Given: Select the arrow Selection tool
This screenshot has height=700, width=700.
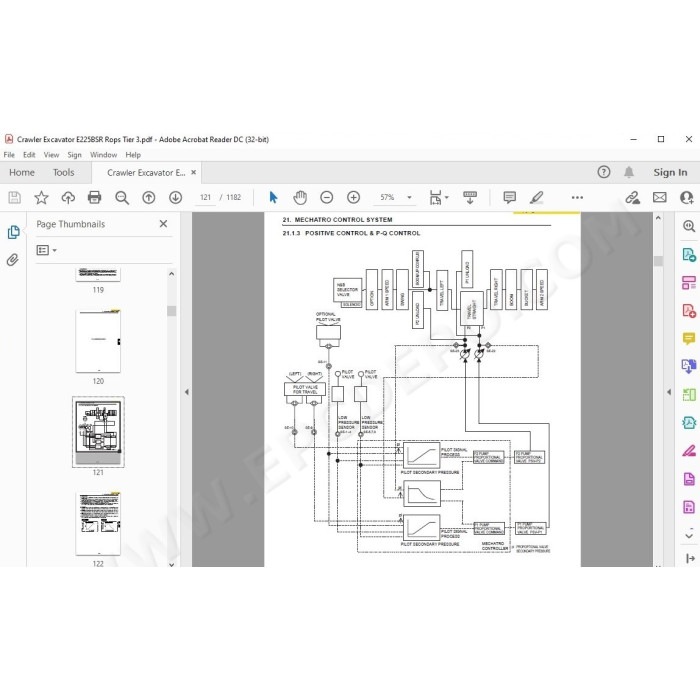Looking at the screenshot, I should [x=273, y=197].
